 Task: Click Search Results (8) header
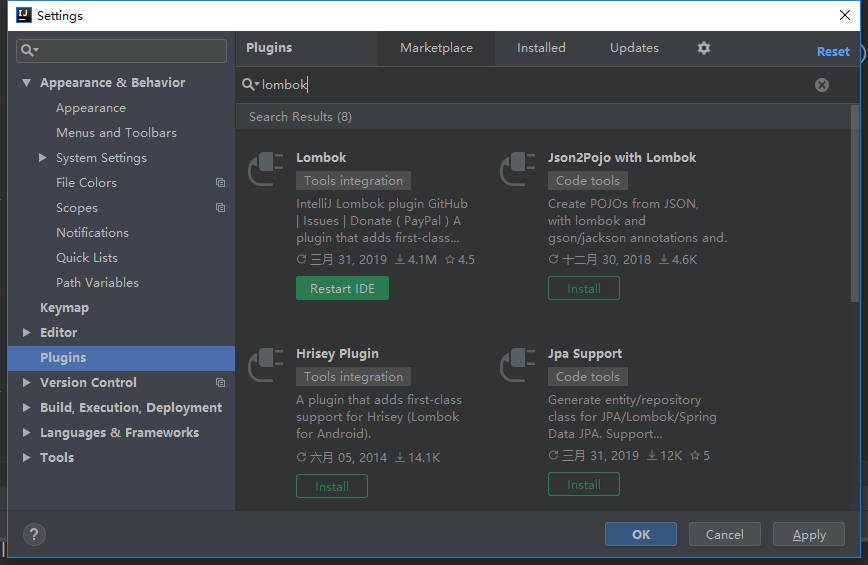tap(300, 117)
